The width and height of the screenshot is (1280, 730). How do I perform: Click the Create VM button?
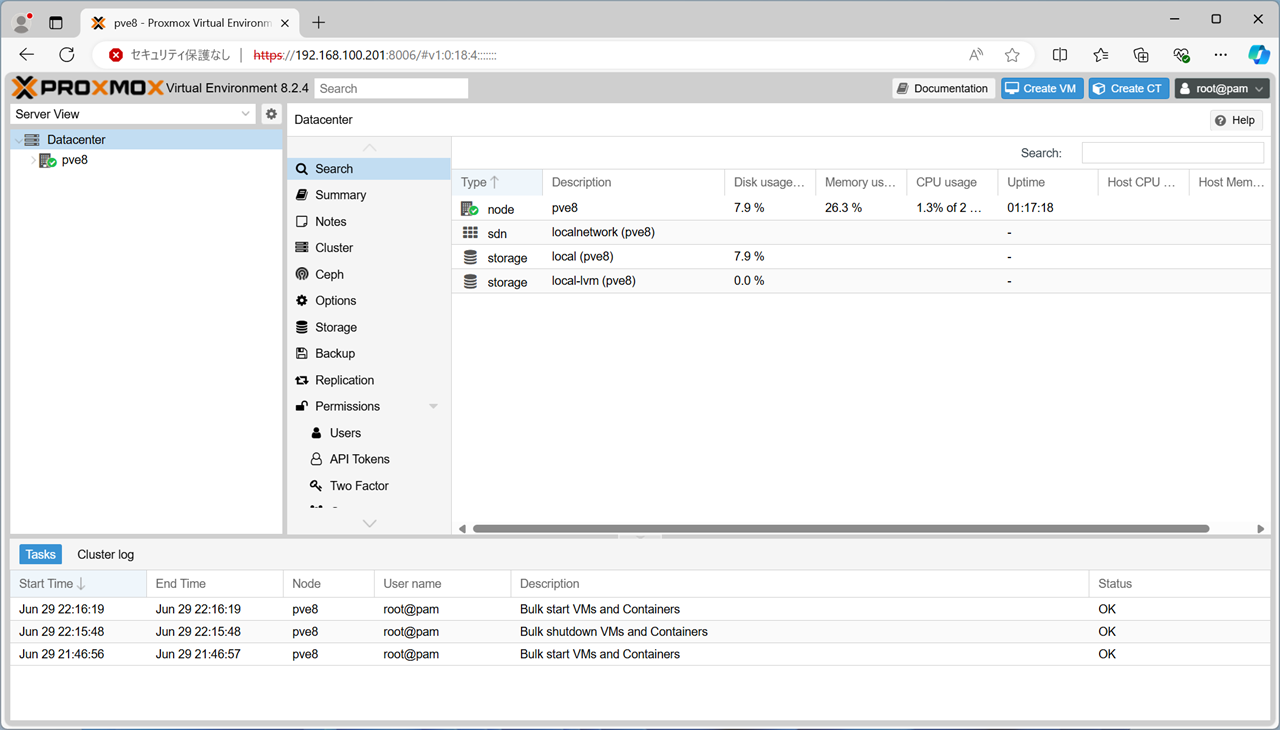tap(1041, 89)
